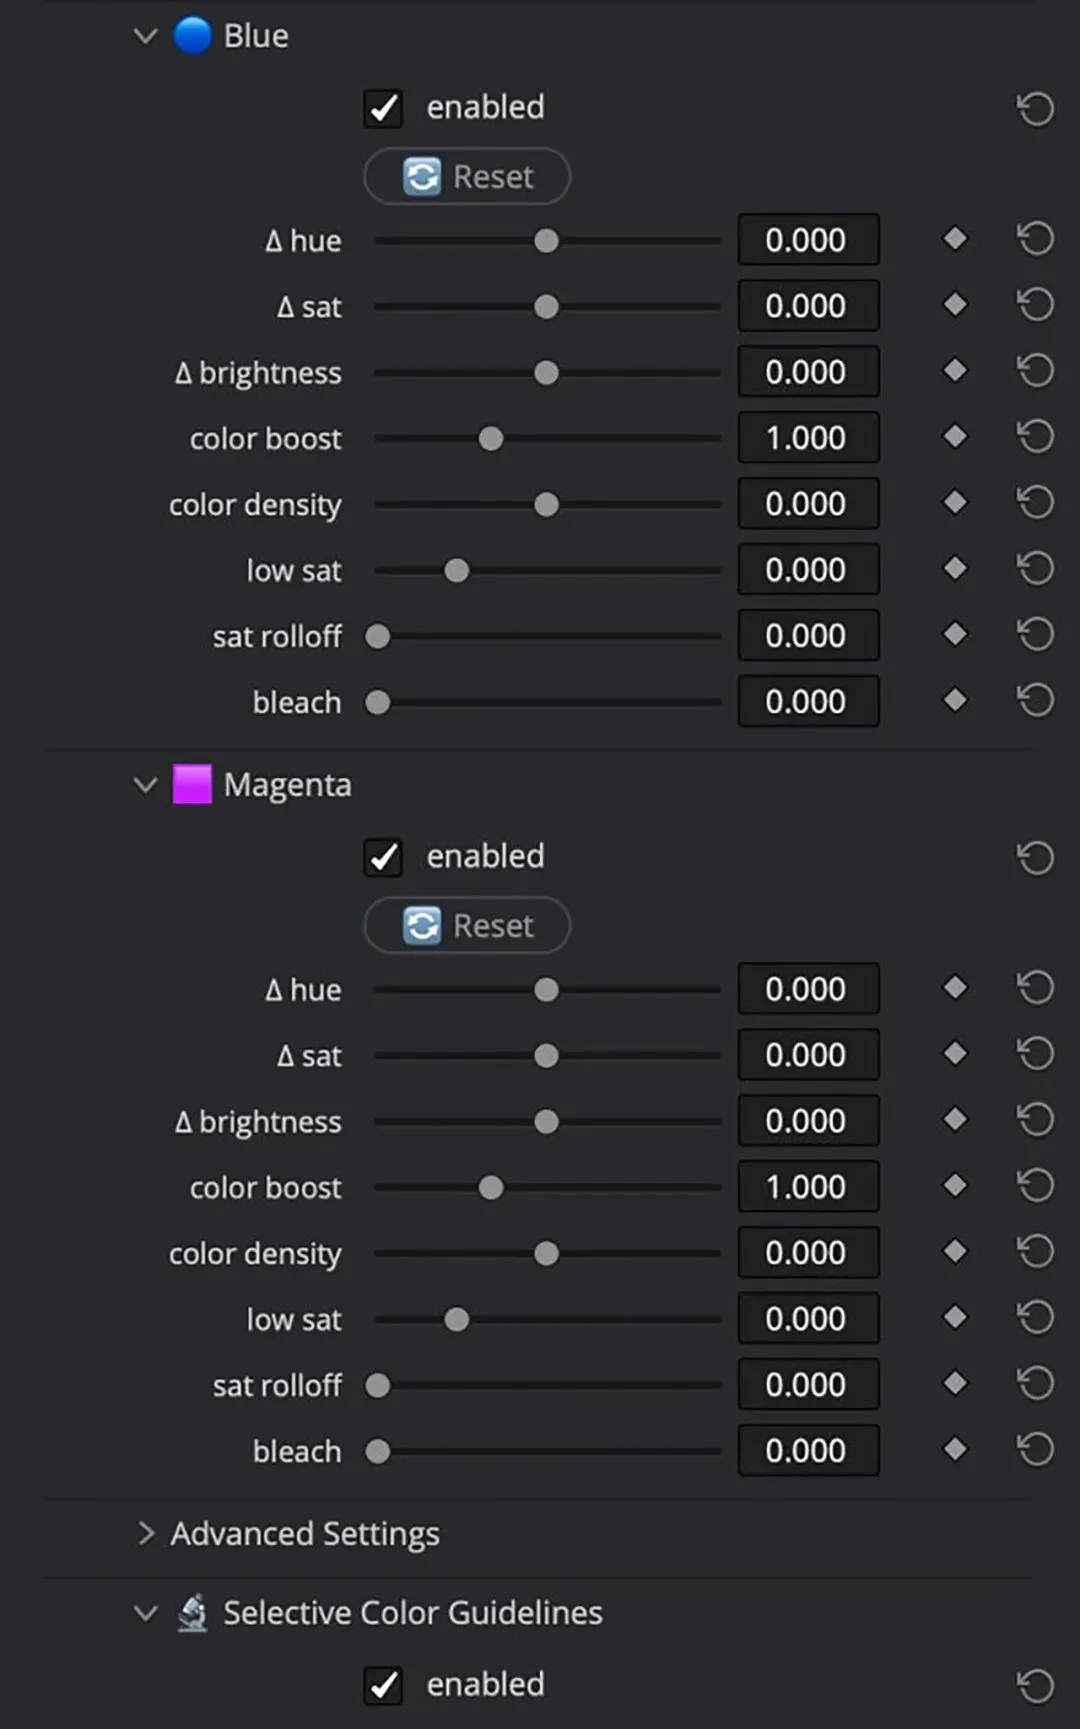Add keyframe for Magenta Δ sat
1080x1729 pixels.
pyautogui.click(x=955, y=1054)
